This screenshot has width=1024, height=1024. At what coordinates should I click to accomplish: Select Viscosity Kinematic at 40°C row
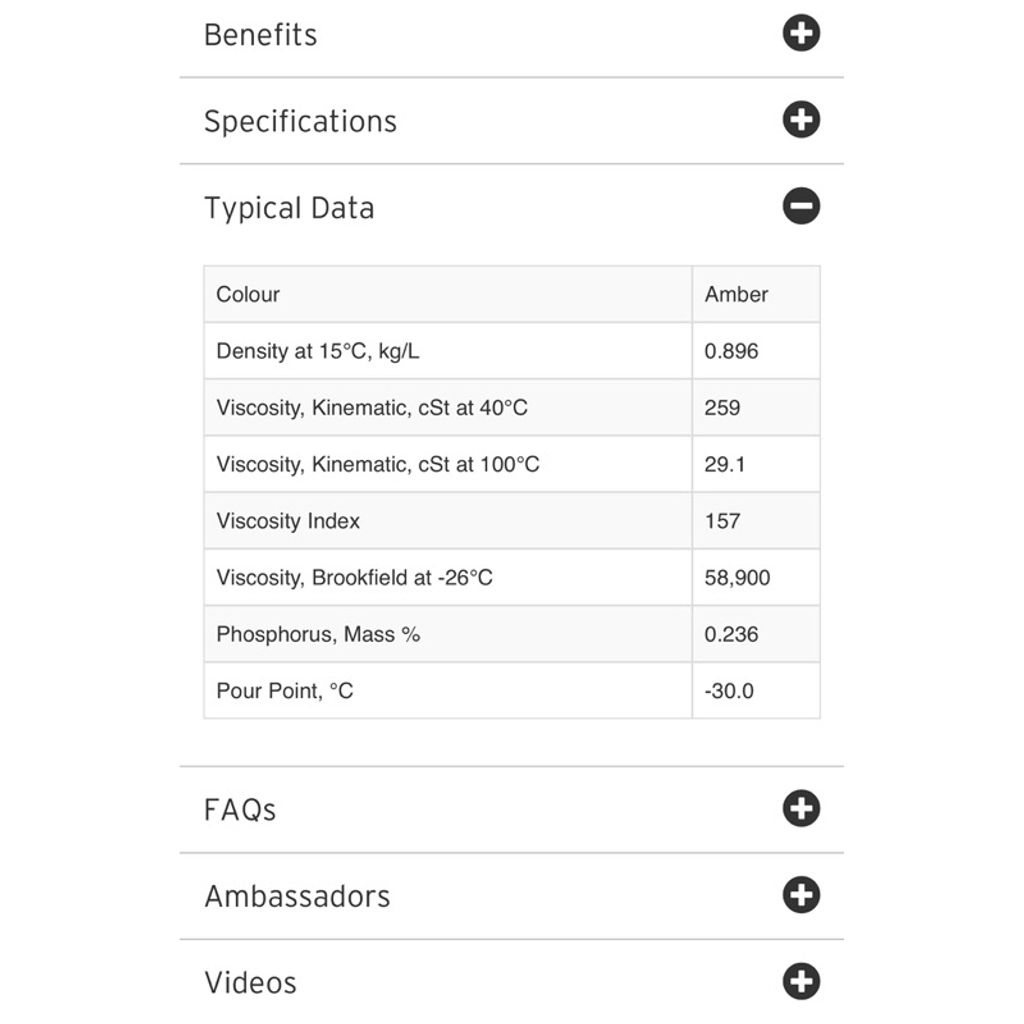pos(512,408)
